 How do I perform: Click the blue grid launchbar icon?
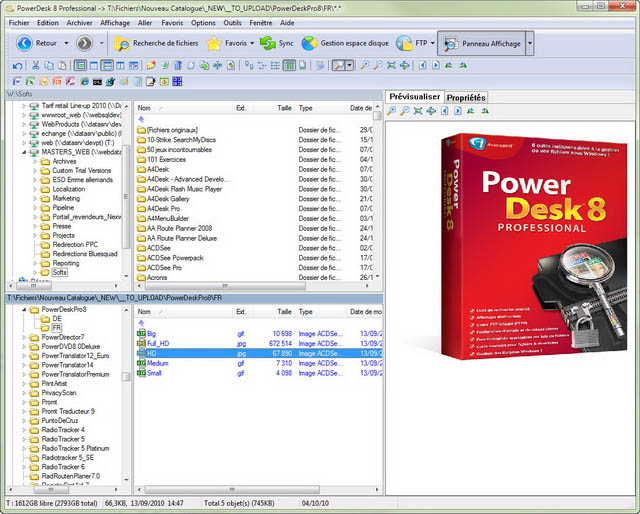[177, 82]
